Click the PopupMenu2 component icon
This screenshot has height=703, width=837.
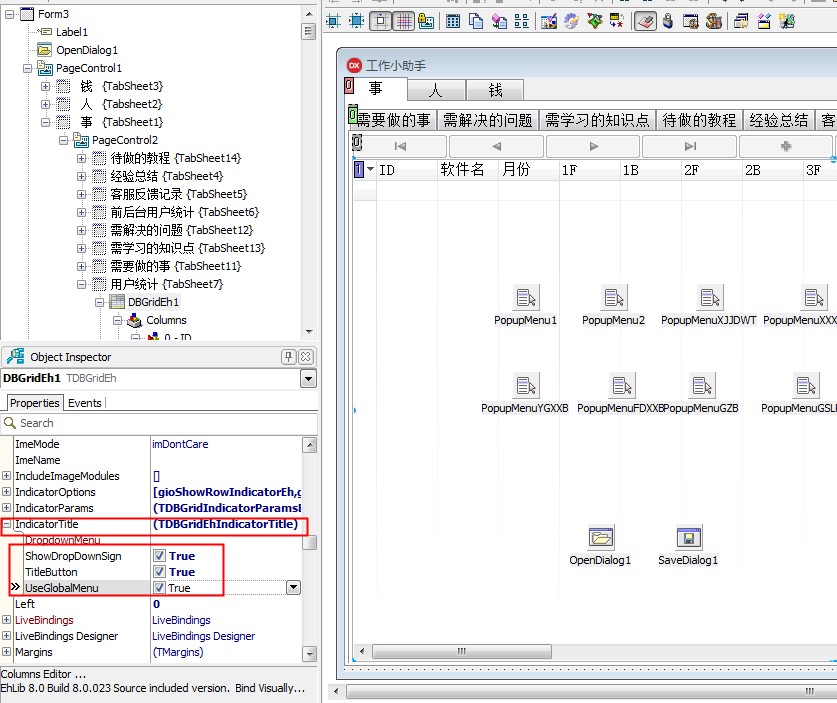click(x=613, y=298)
